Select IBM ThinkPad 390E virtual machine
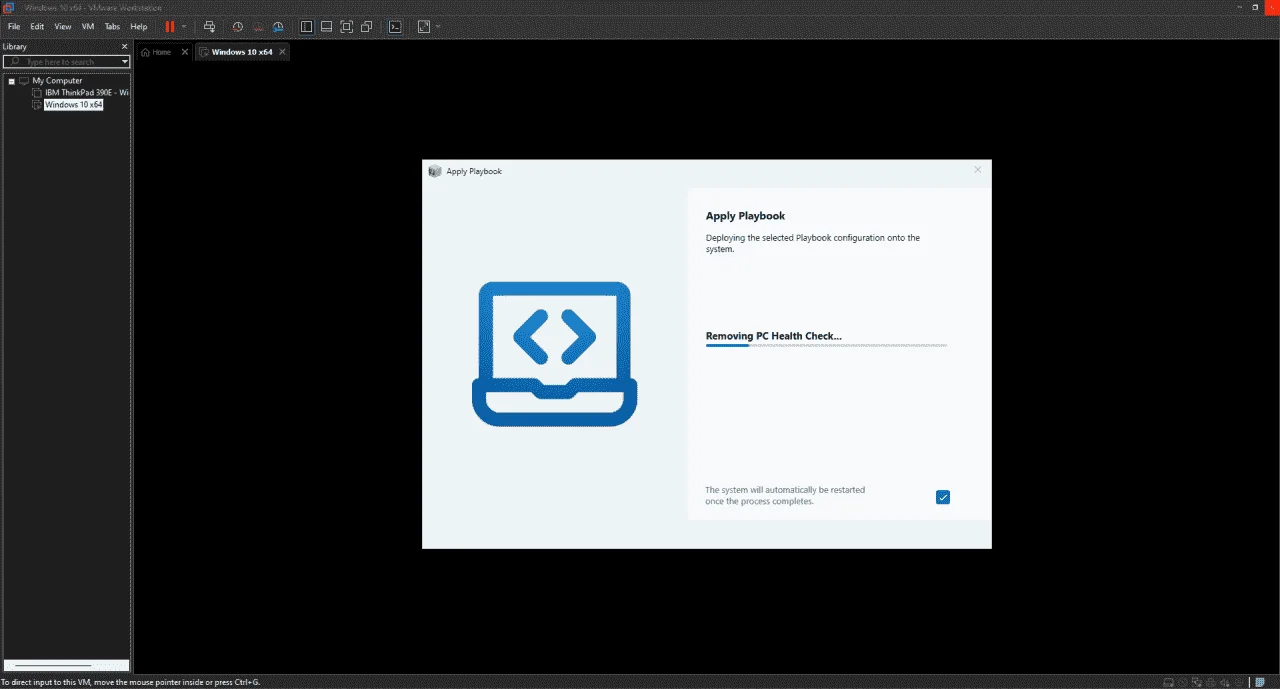The width and height of the screenshot is (1280, 689). point(86,92)
